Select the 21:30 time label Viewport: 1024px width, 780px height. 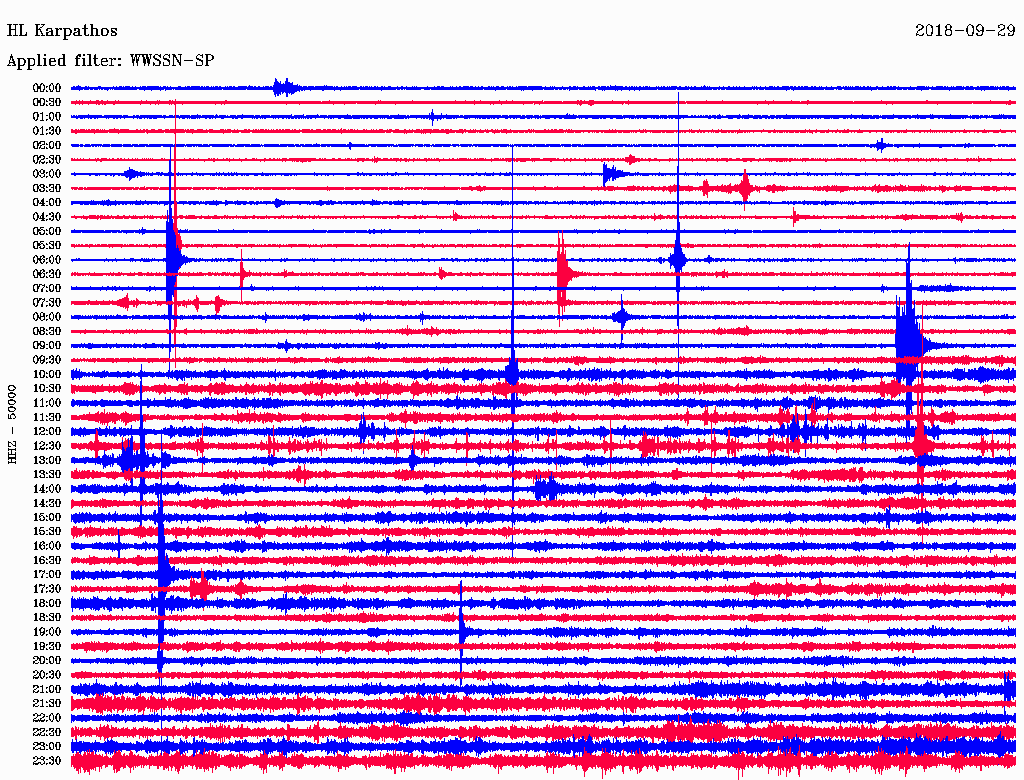[47, 704]
